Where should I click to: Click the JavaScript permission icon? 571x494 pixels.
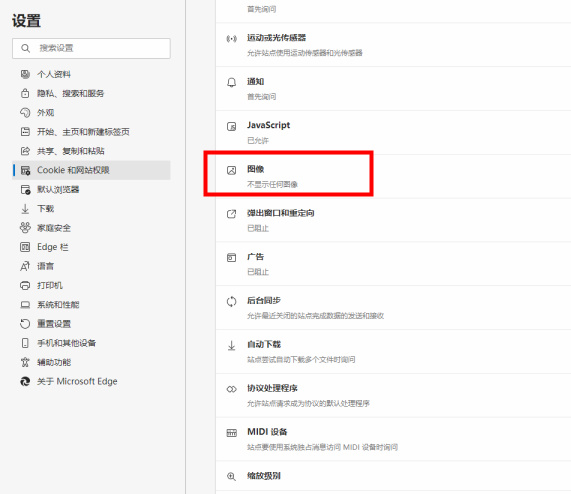tap(232, 126)
